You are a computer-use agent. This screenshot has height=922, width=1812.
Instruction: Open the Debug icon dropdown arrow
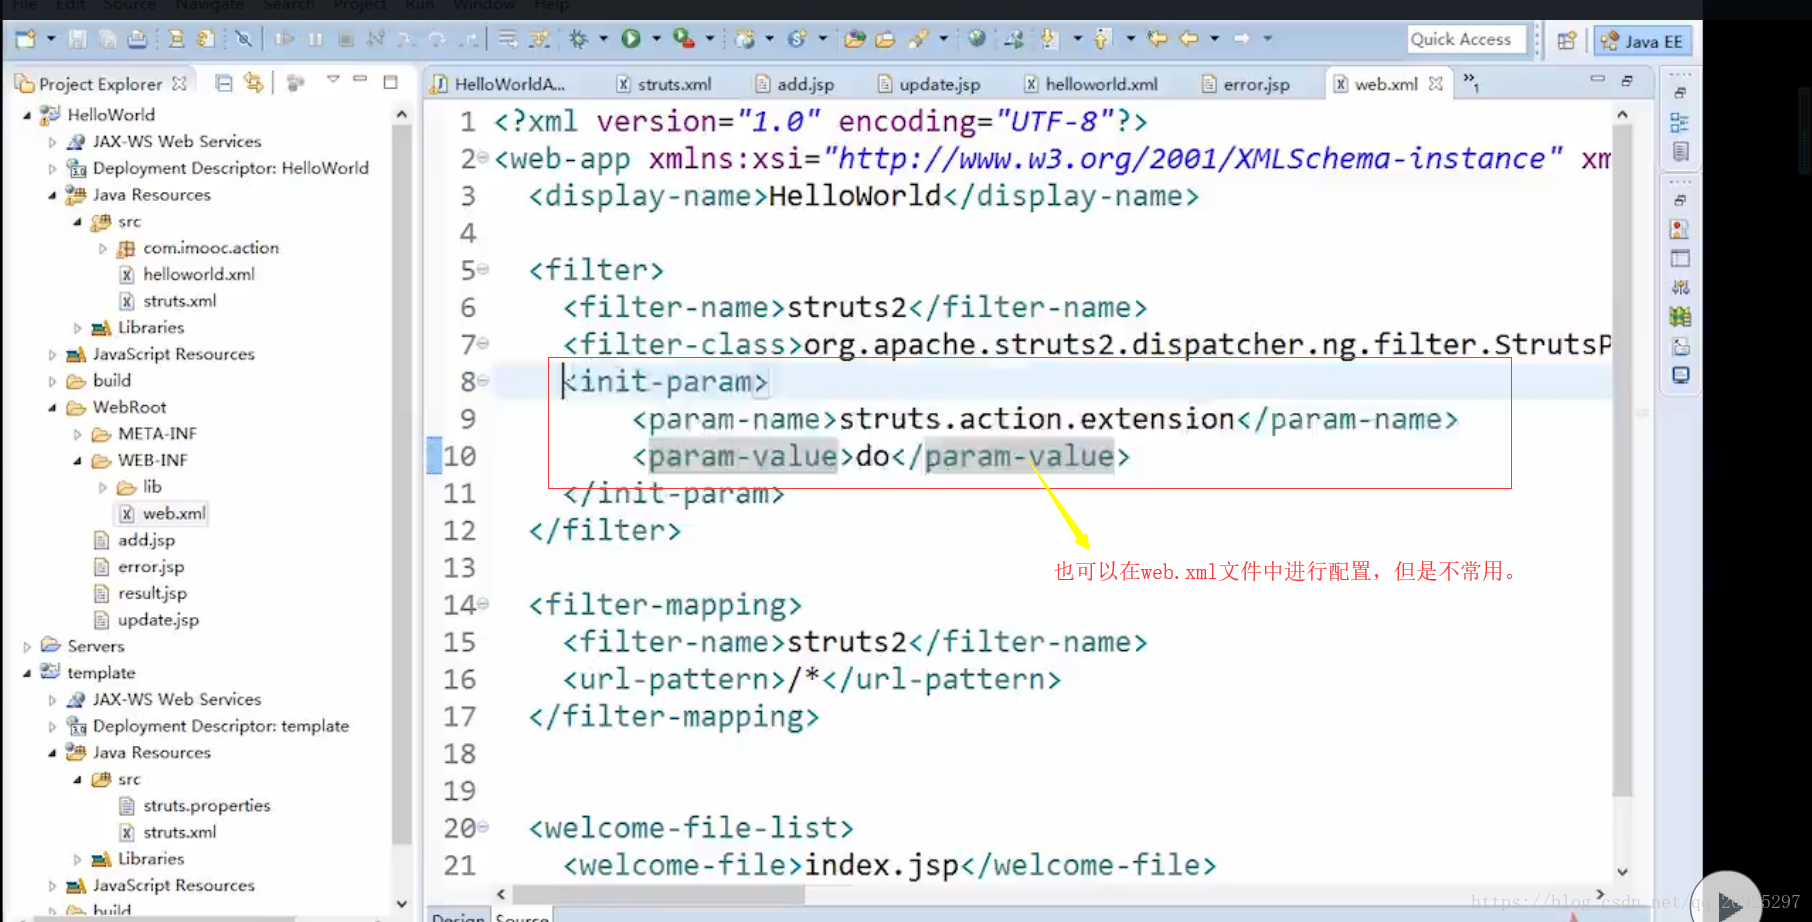coord(603,39)
